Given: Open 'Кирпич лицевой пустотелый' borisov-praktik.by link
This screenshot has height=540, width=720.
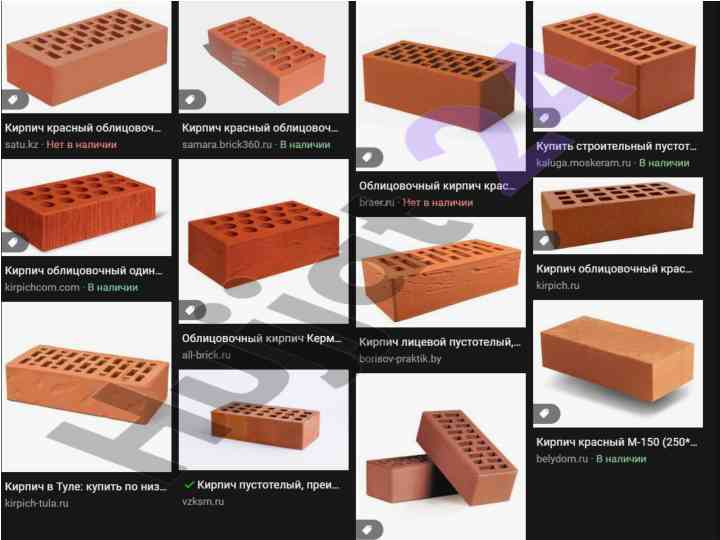Looking at the screenshot, I should pos(439,342).
